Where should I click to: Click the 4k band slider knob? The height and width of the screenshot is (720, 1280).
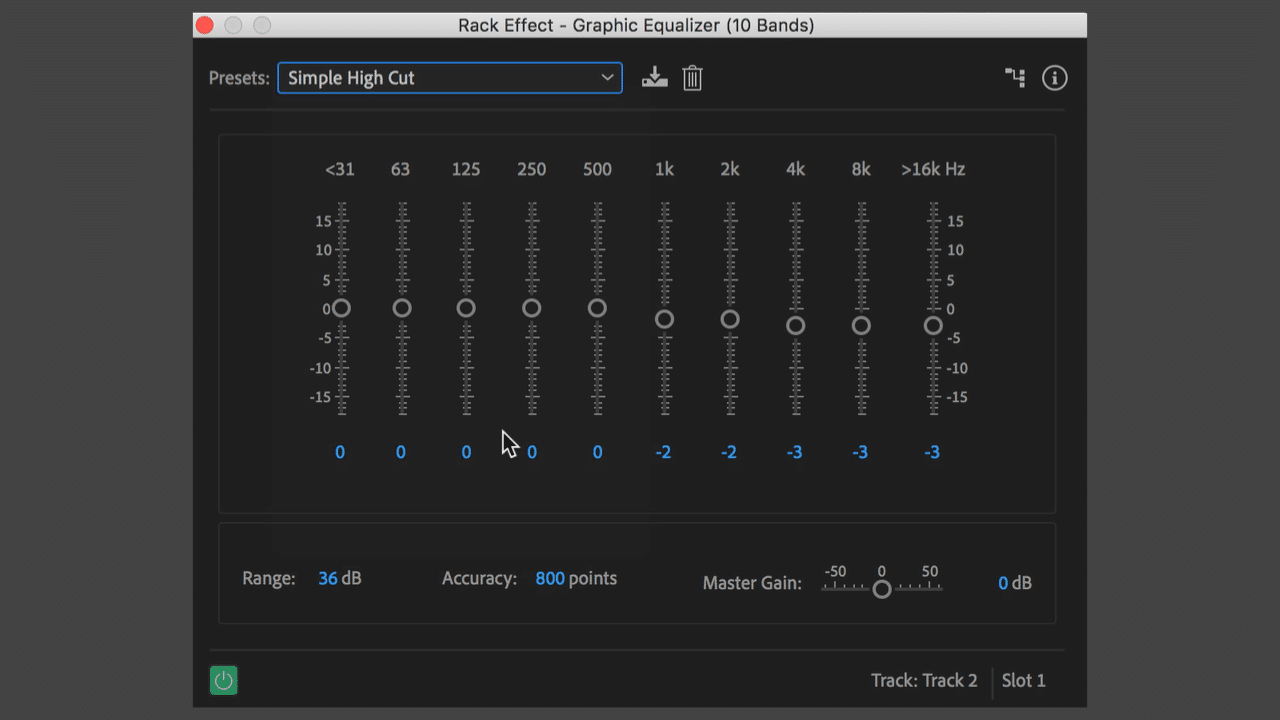(796, 326)
